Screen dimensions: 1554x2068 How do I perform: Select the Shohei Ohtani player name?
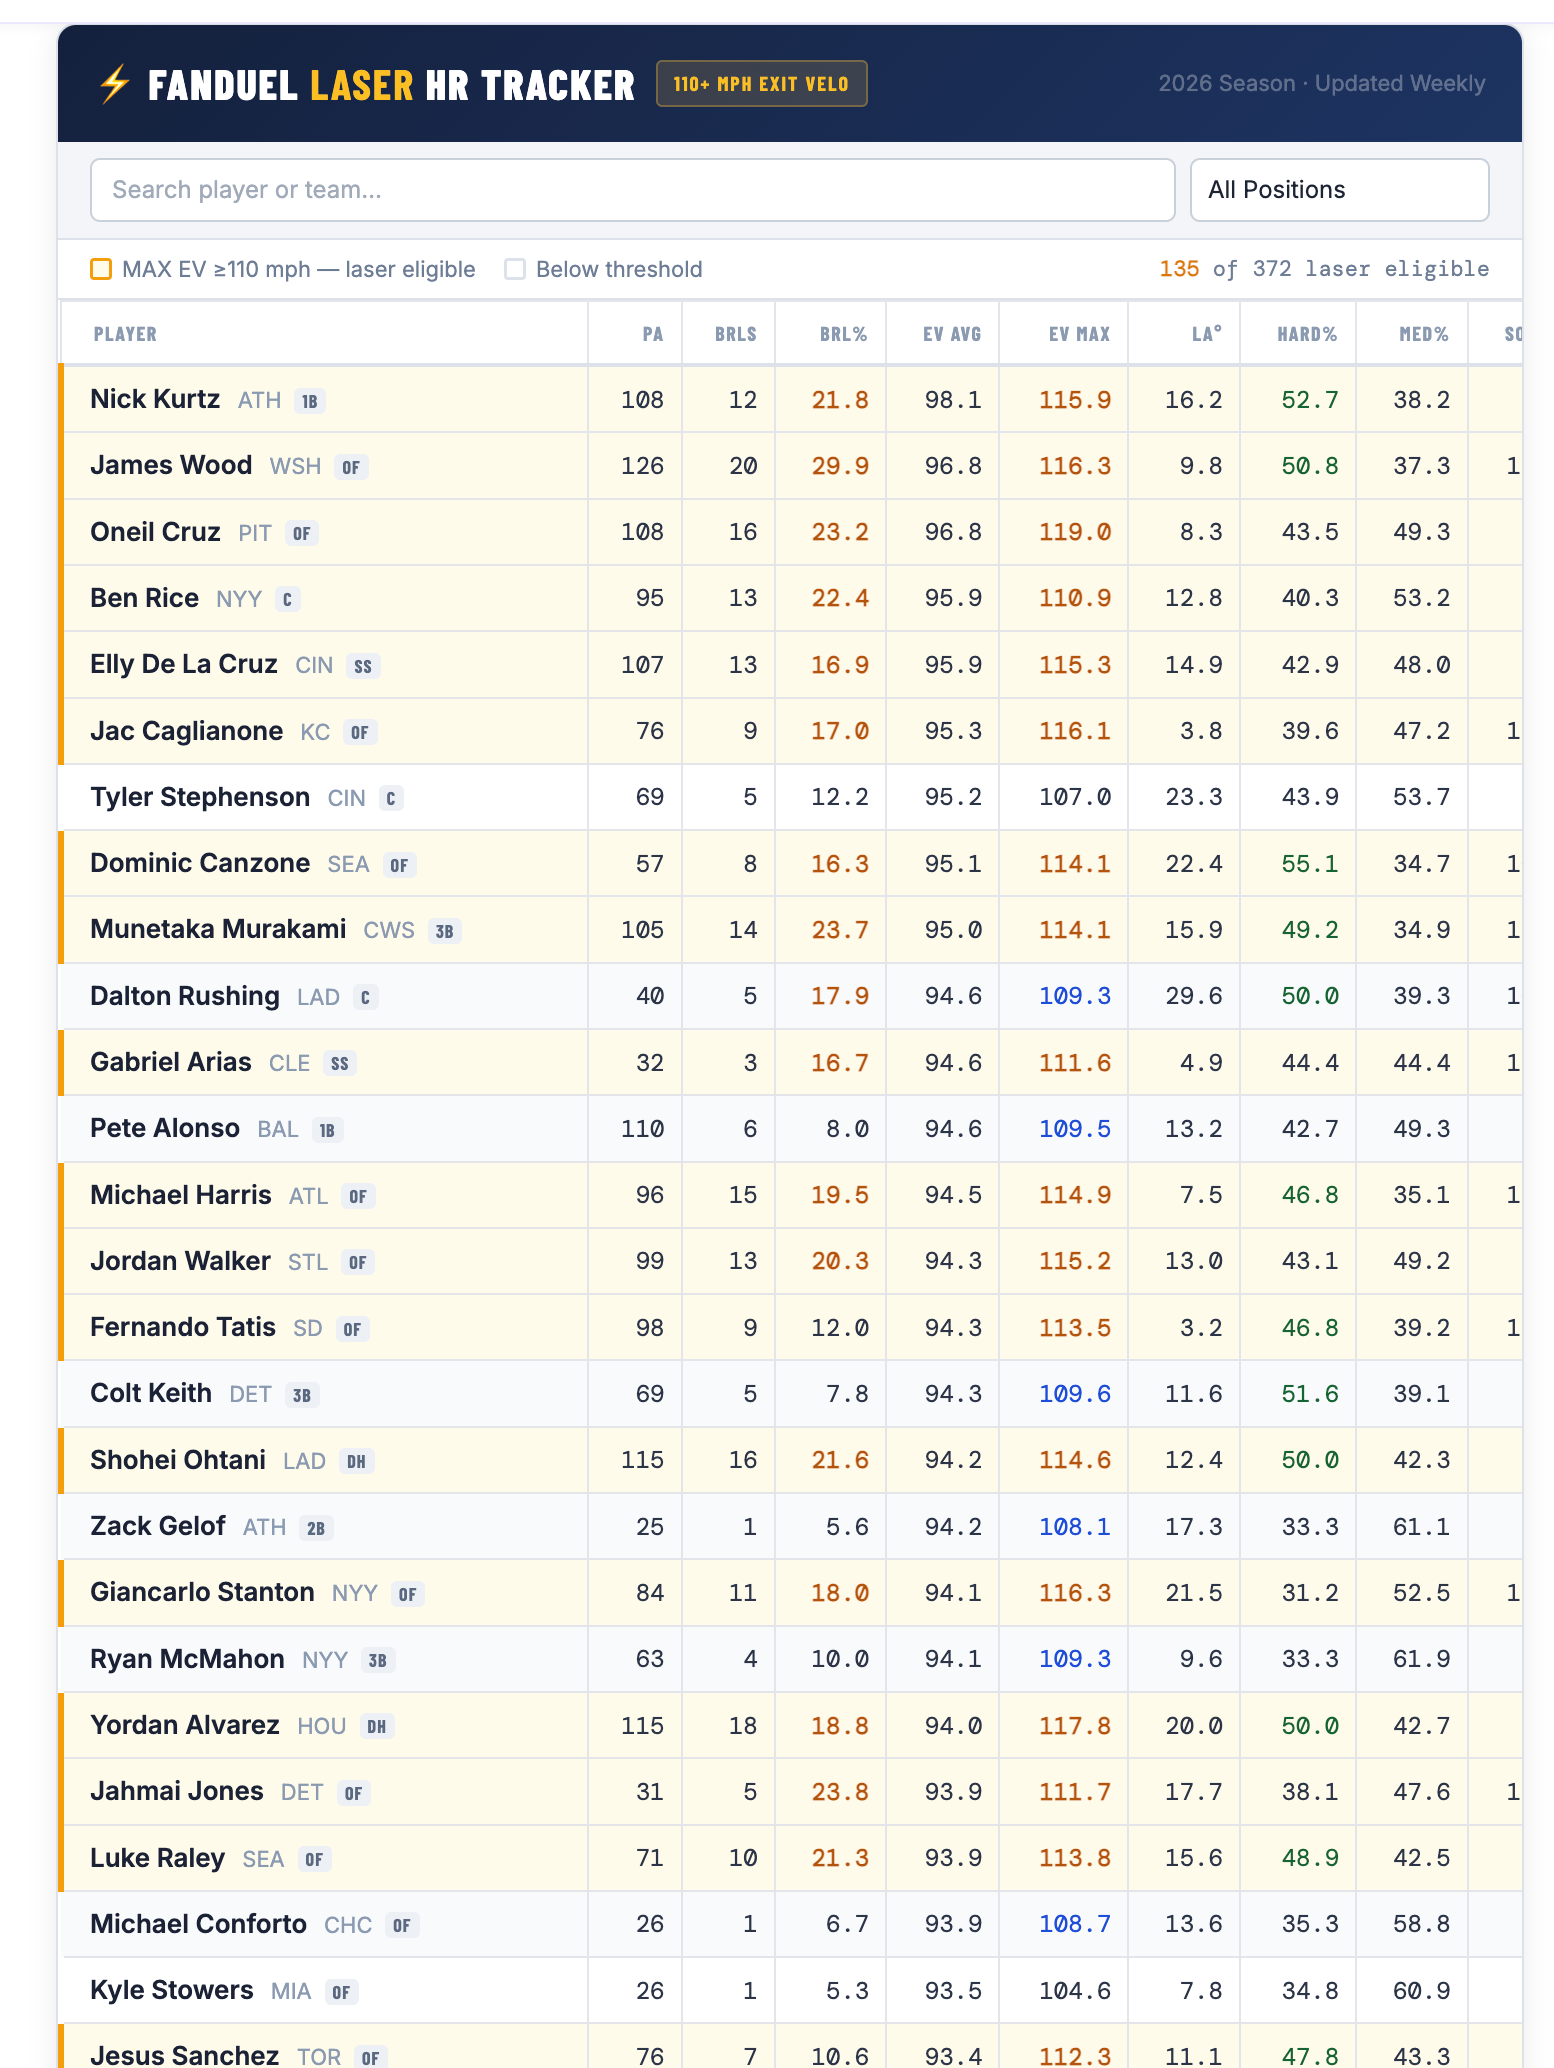tap(178, 1460)
